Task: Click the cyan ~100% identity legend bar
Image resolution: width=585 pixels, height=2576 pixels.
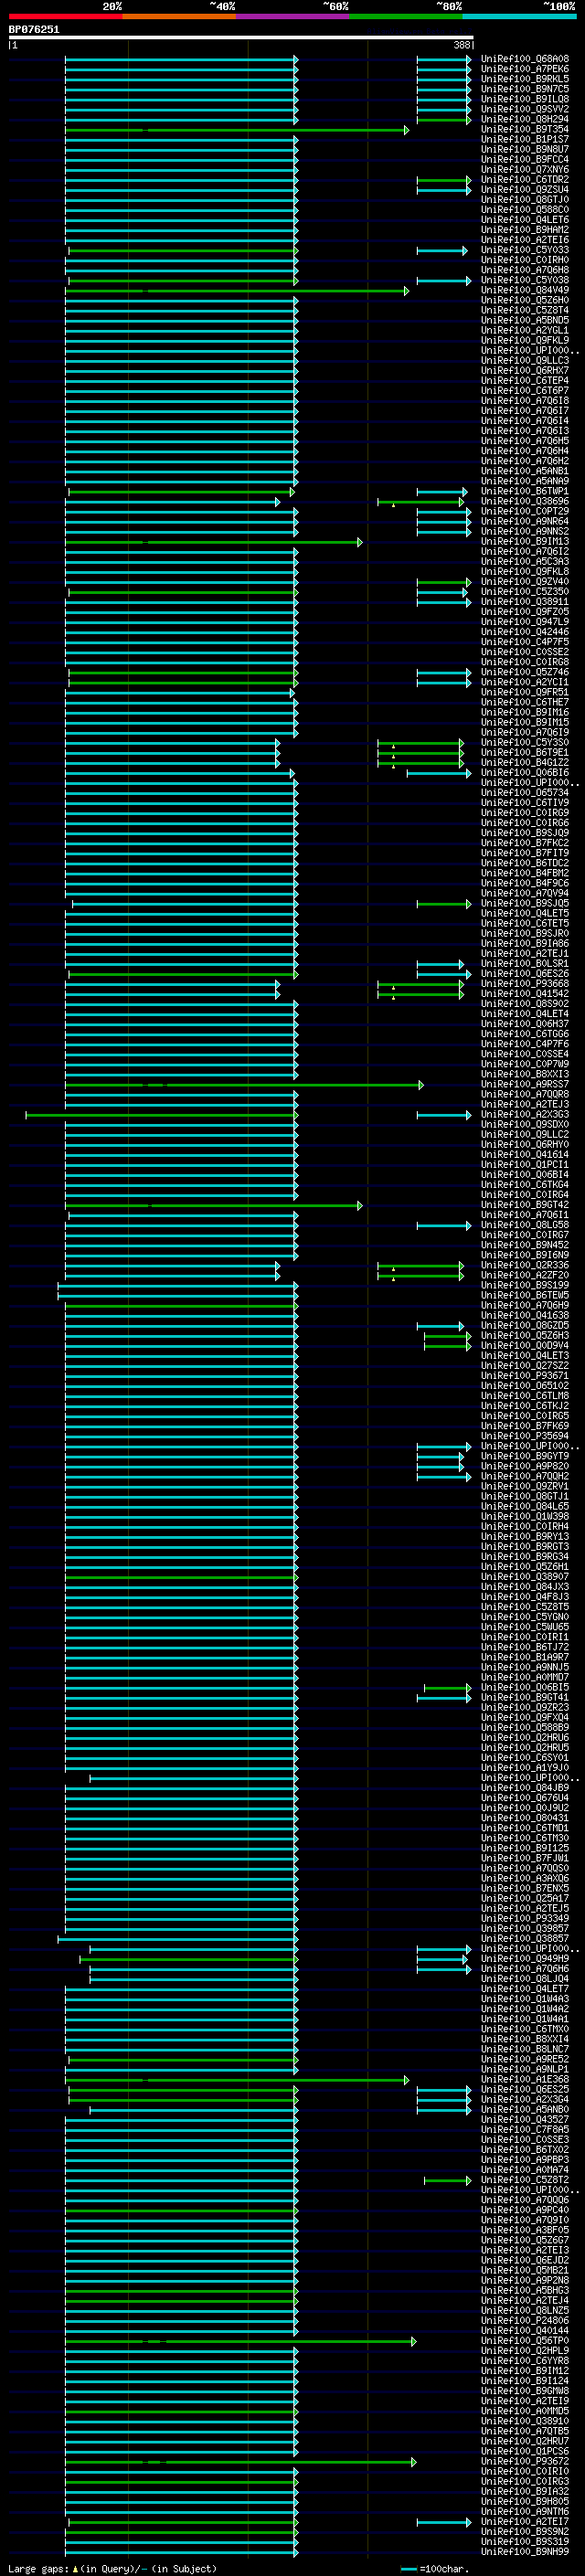Action: click(x=520, y=16)
